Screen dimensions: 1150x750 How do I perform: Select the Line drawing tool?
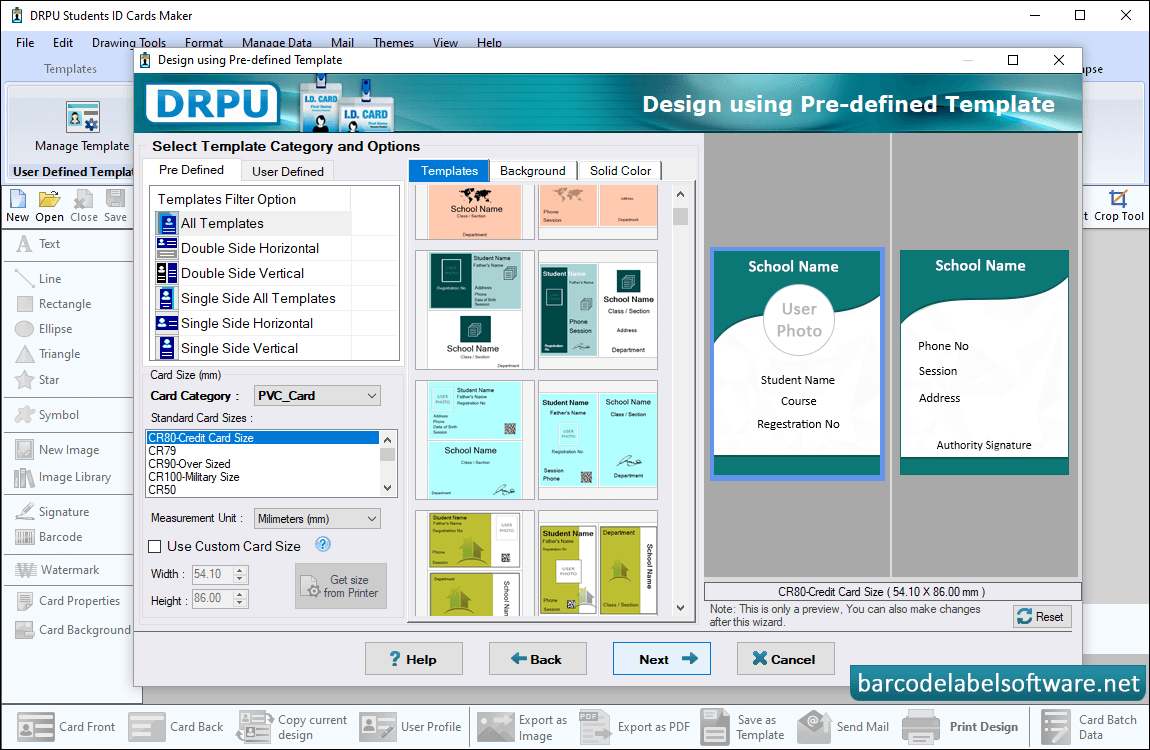(39, 279)
